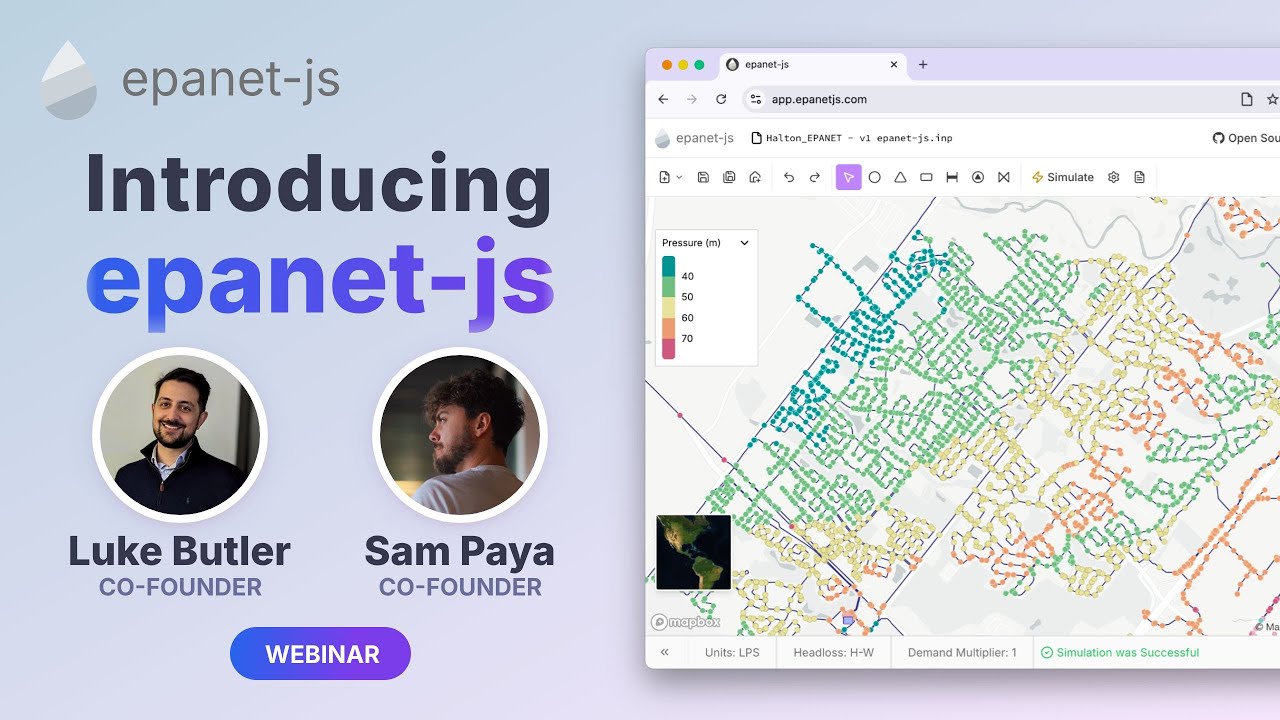Image resolution: width=1280 pixels, height=720 pixels.
Task: Click Simulation was Successful message
Action: coord(1120,652)
